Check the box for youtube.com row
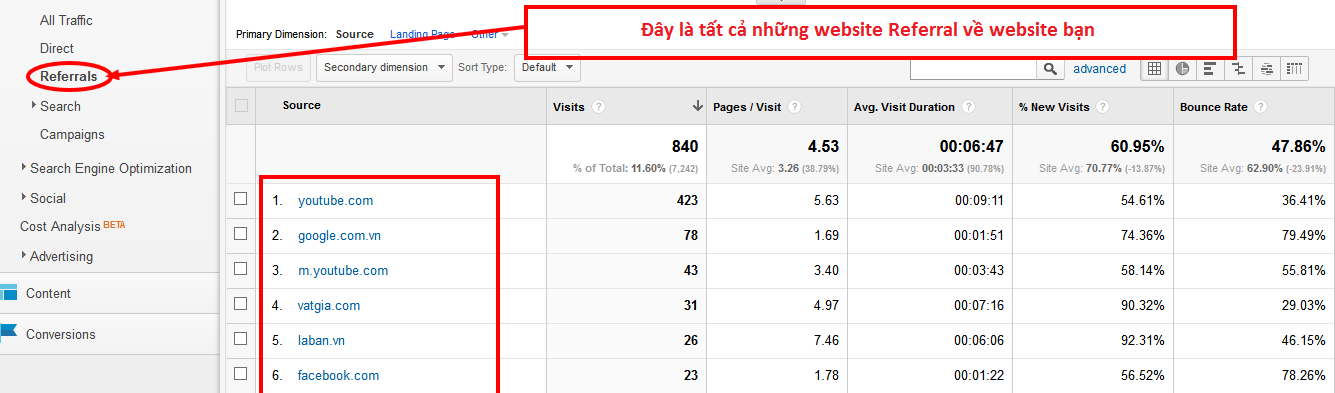 241,199
